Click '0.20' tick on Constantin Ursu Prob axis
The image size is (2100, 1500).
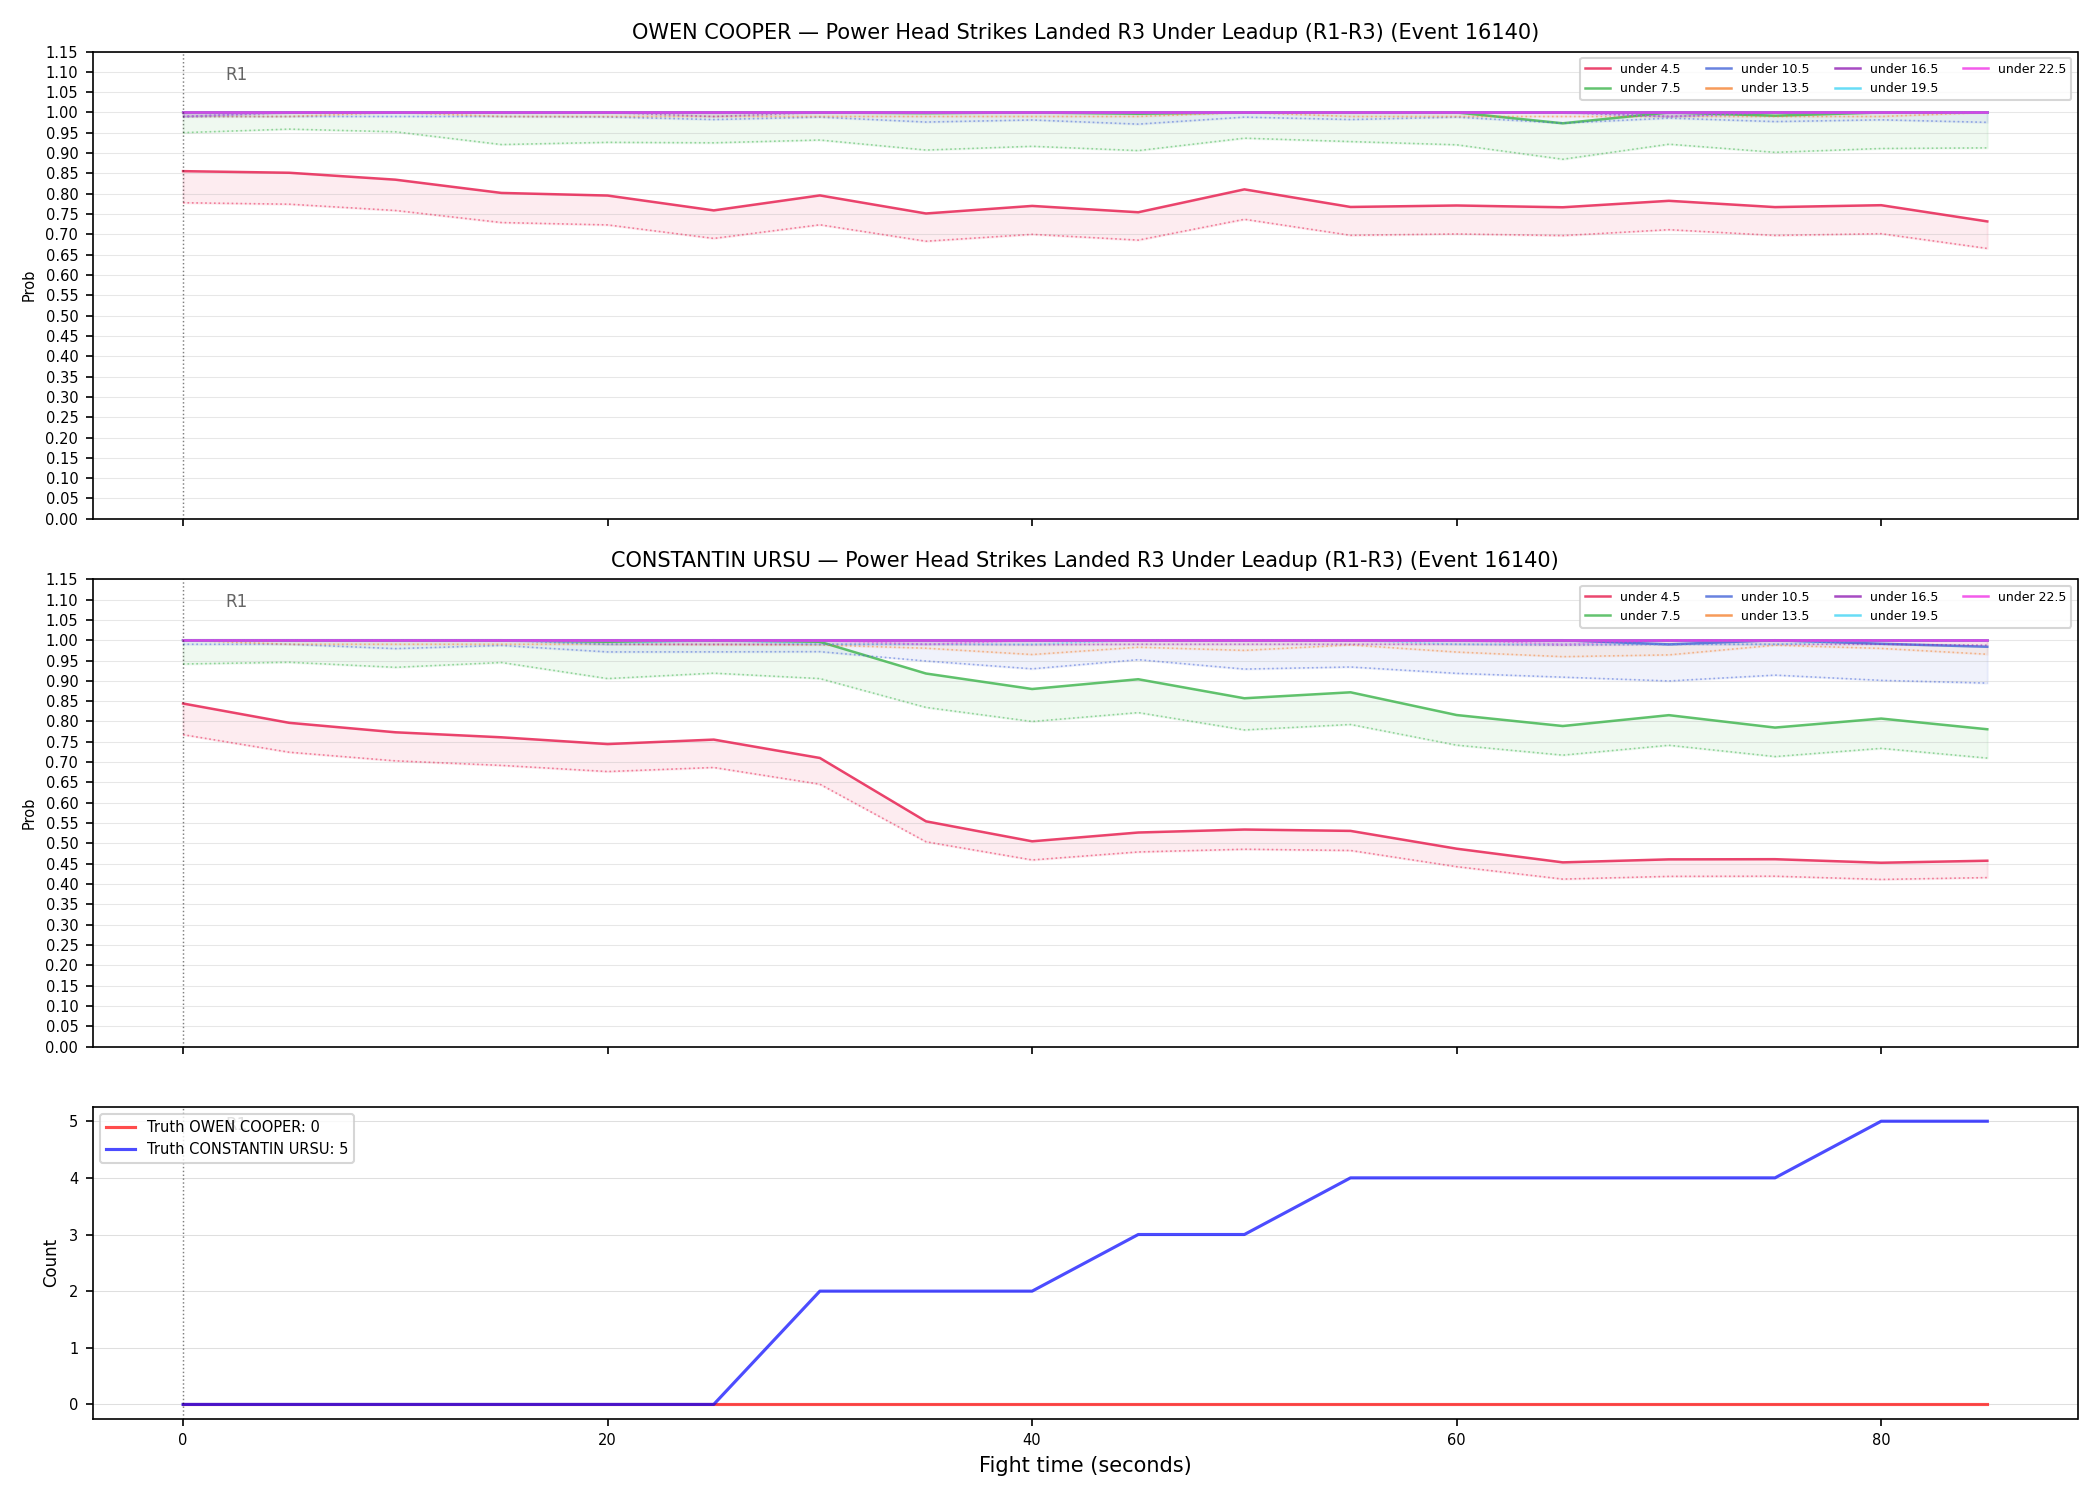[x=62, y=965]
